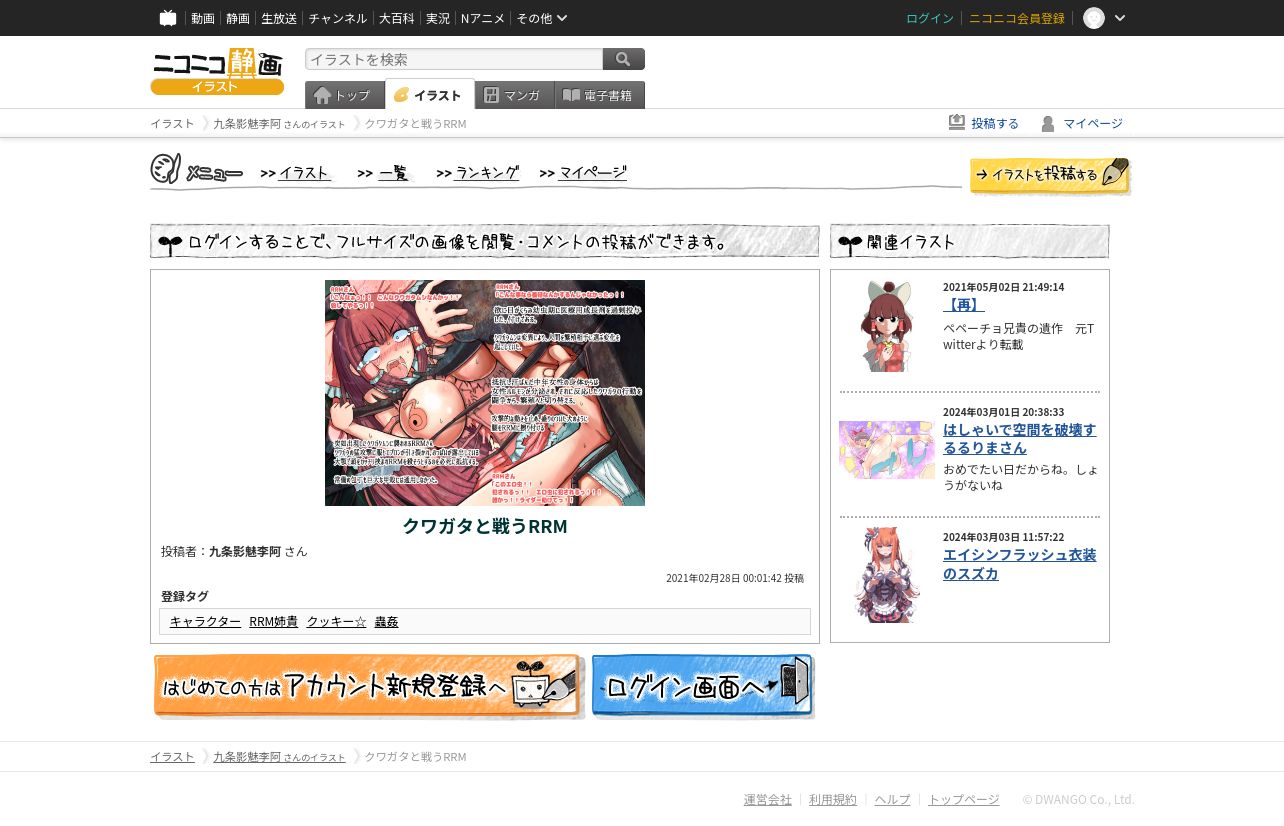Open Nアニメ in the top navigation
This screenshot has height=826, width=1284.
(483, 18)
